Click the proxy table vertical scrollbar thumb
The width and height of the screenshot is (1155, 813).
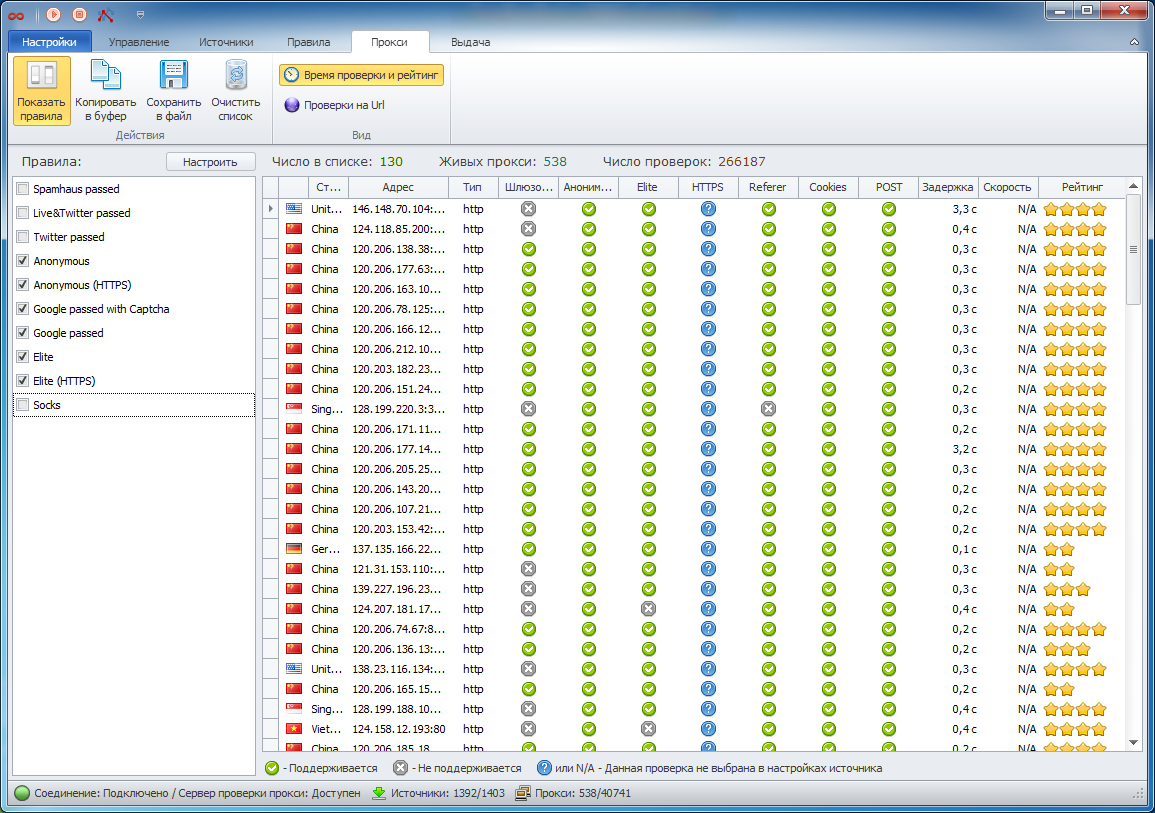[1133, 250]
